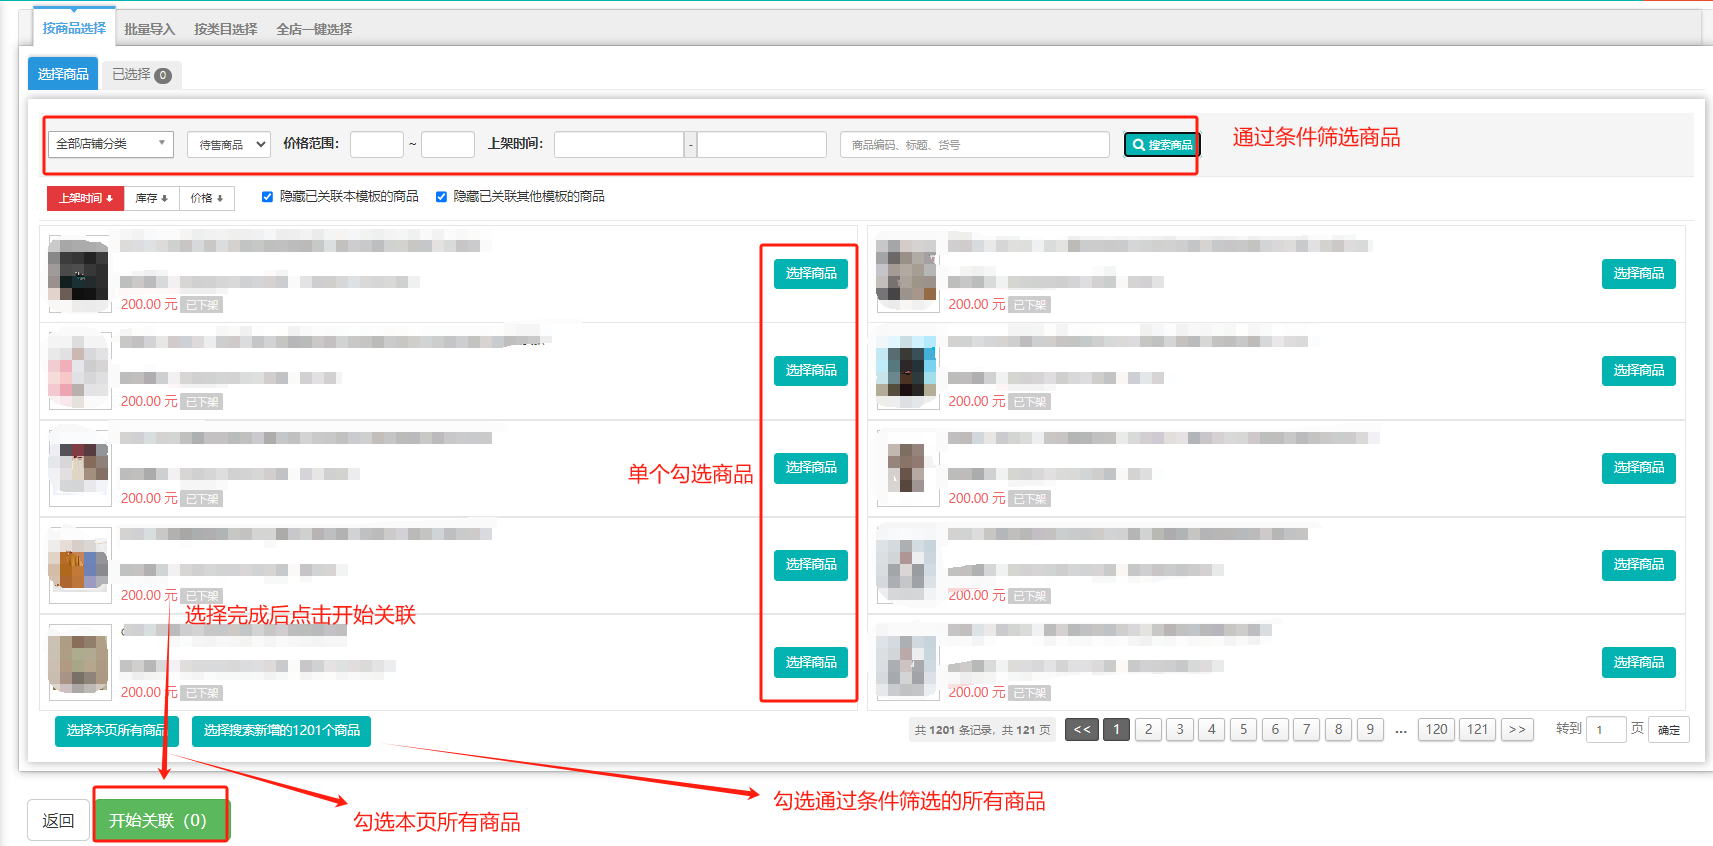The height and width of the screenshot is (846, 1713).
Task: Go to the next page with >>
Action: (1517, 730)
